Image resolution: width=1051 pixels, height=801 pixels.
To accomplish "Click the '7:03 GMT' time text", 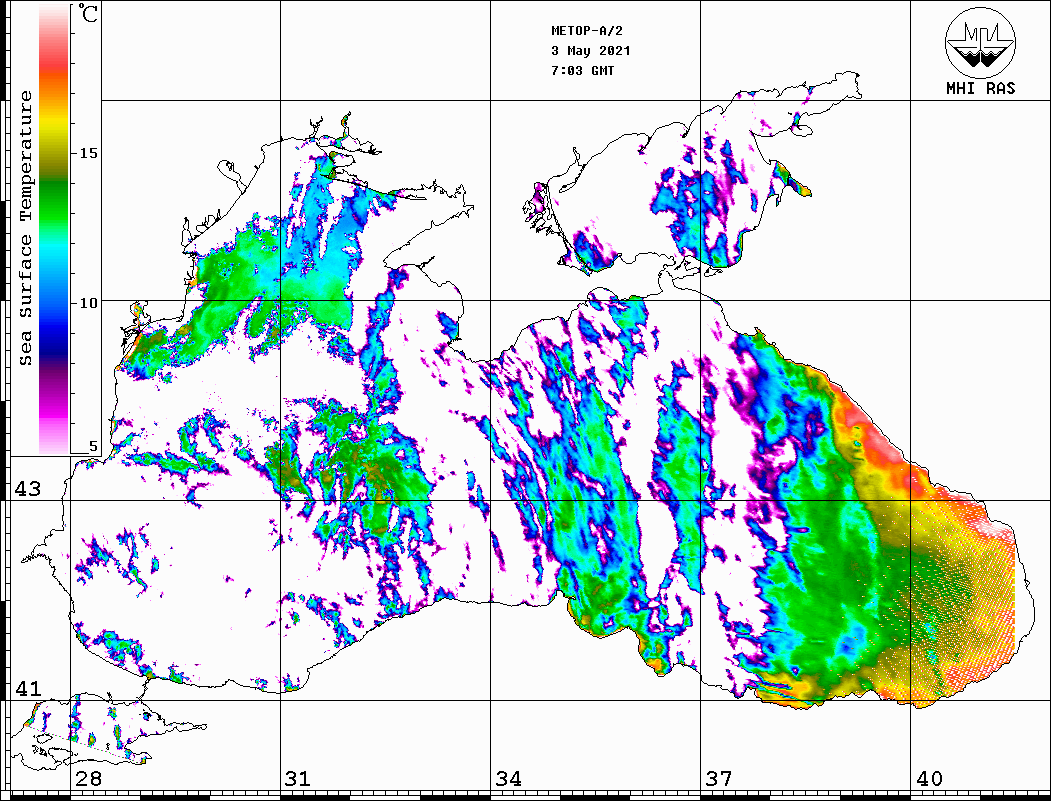I will click(582, 70).
